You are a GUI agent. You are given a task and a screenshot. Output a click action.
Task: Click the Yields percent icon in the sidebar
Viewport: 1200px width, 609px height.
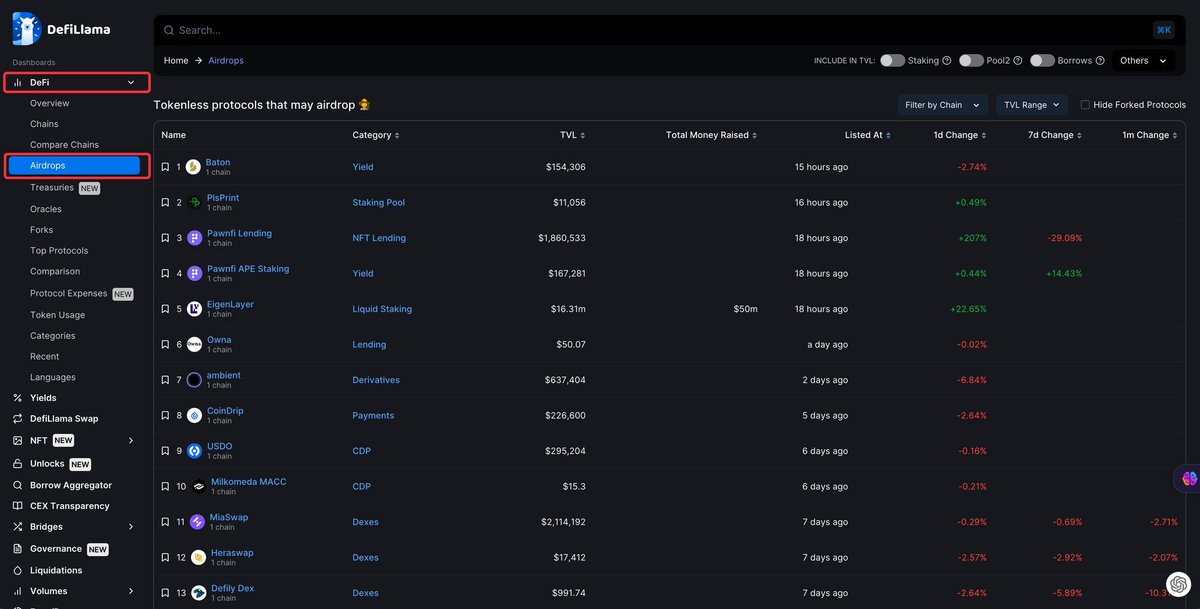click(18, 398)
